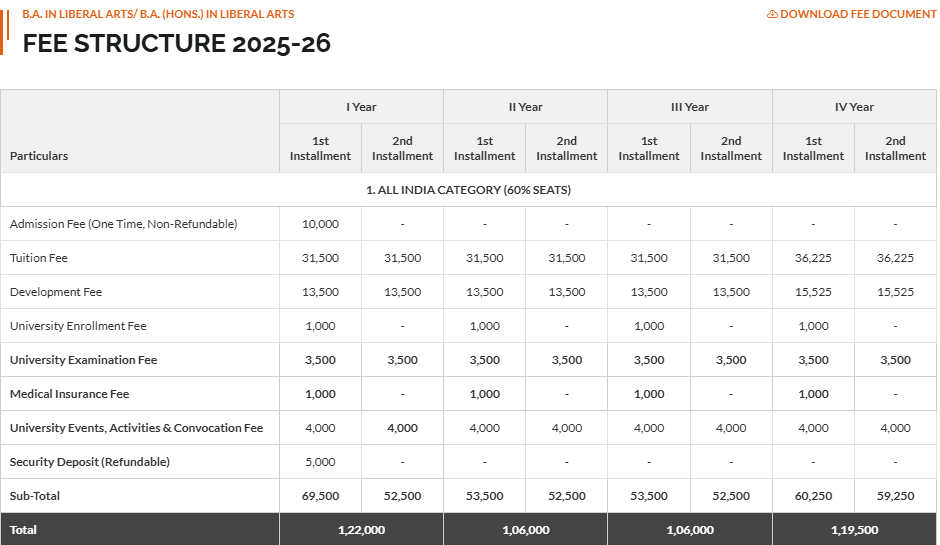Click the Admission Fee row label
This screenshot has height=545, width=940.
click(123, 224)
